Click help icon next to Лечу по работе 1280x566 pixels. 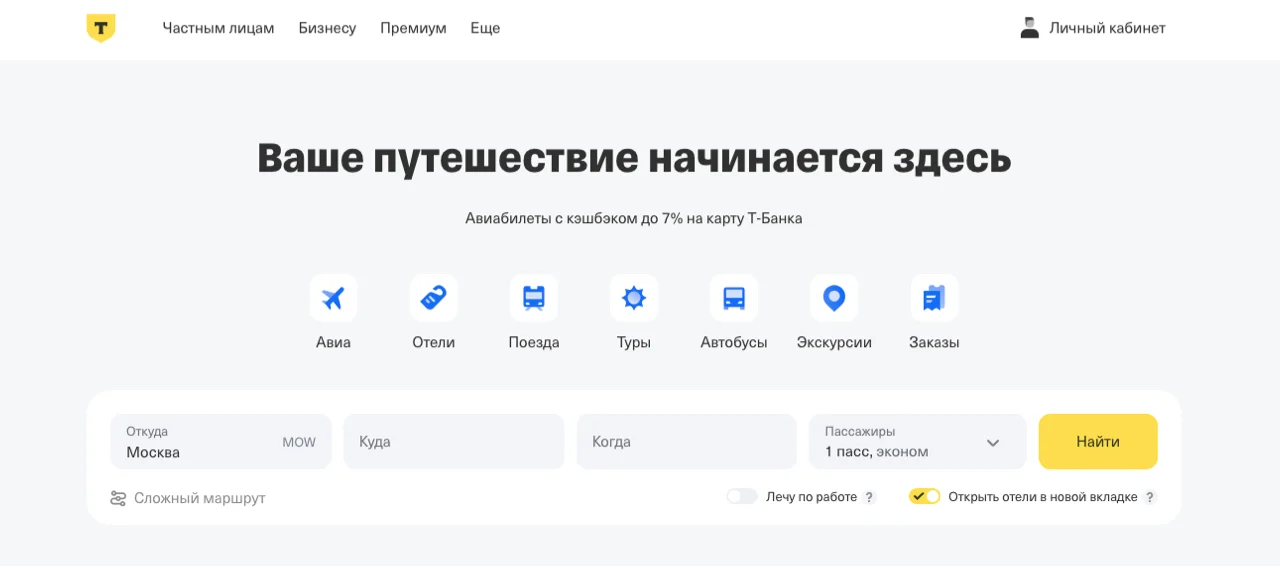(869, 497)
